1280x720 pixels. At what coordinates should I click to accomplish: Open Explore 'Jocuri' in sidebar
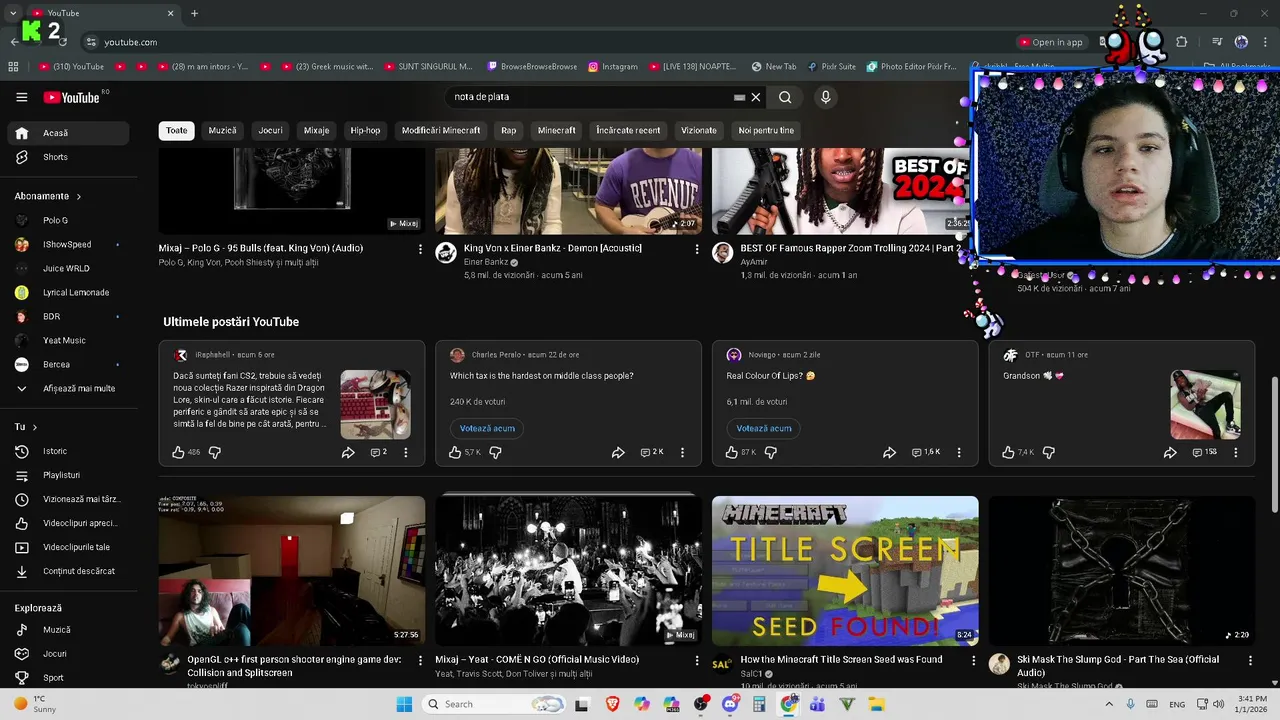point(68,654)
